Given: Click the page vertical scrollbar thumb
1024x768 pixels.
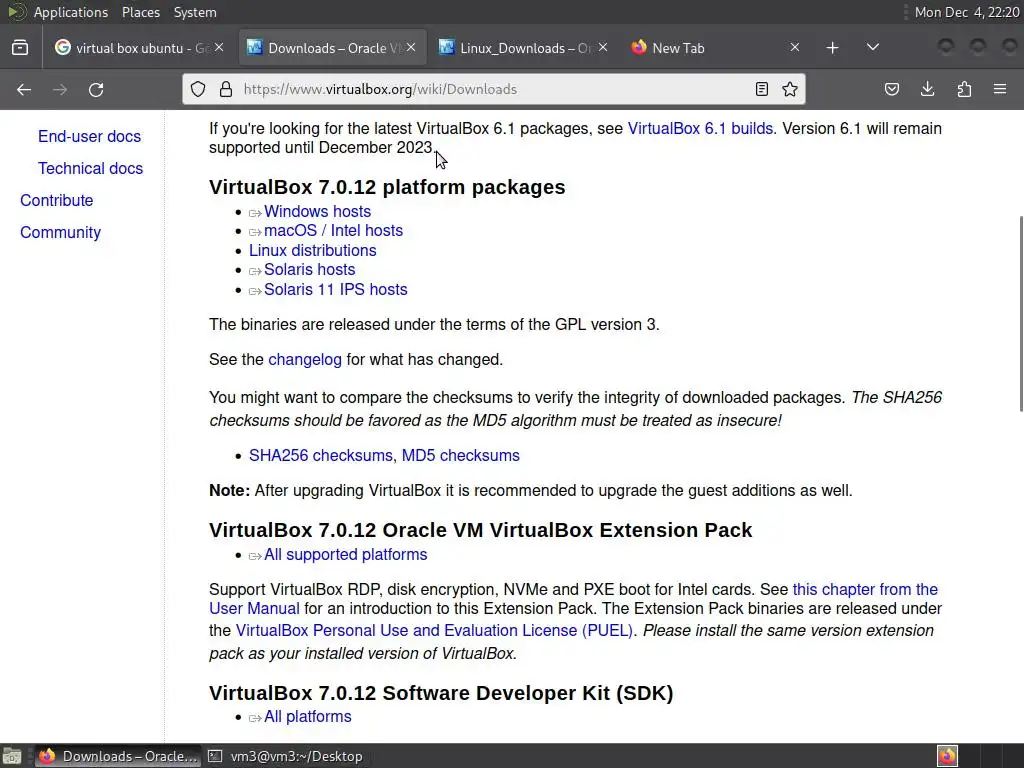Looking at the screenshot, I should coord(1020,313).
